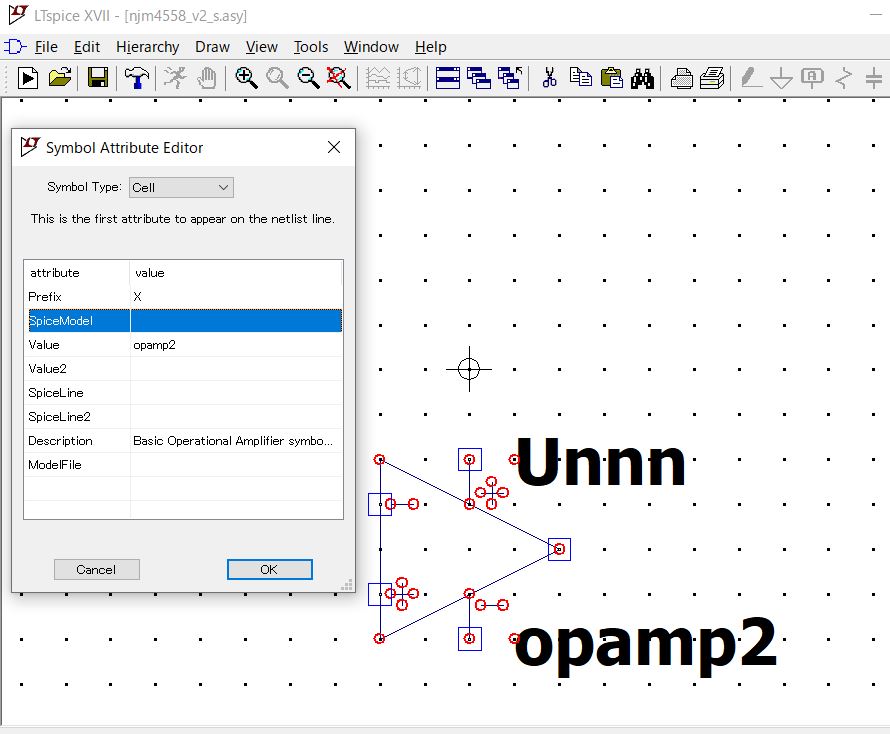The image size is (890, 734).
Task: Click the Value cell 'opamp2'
Action: click(x=236, y=345)
